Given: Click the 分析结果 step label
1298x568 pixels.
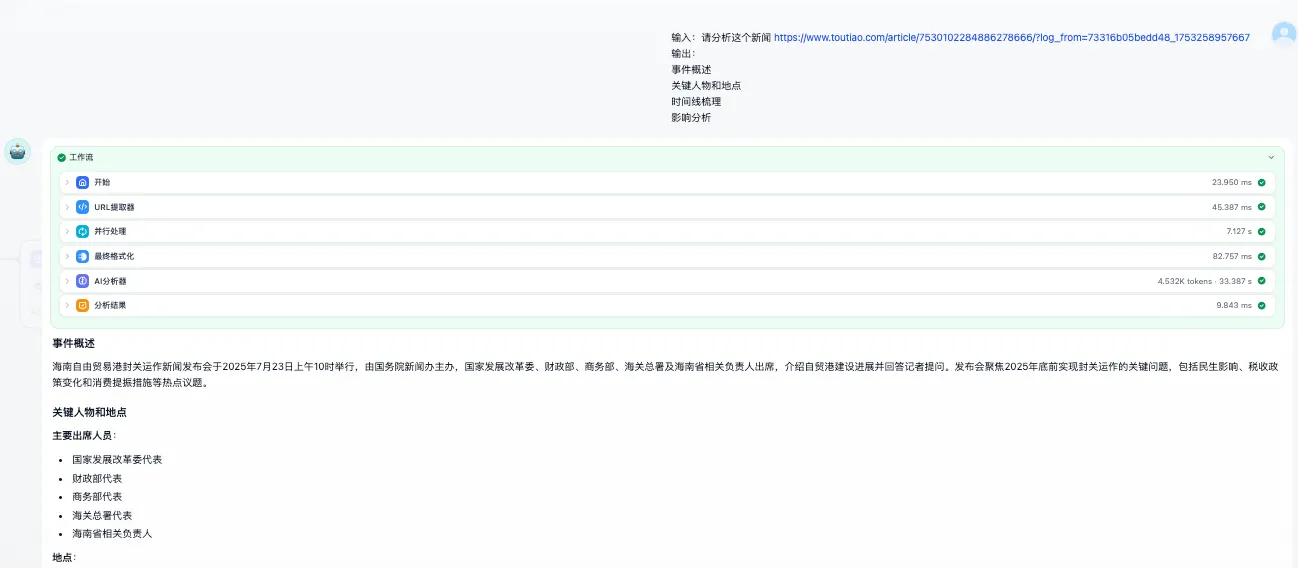Looking at the screenshot, I should tap(110, 305).
